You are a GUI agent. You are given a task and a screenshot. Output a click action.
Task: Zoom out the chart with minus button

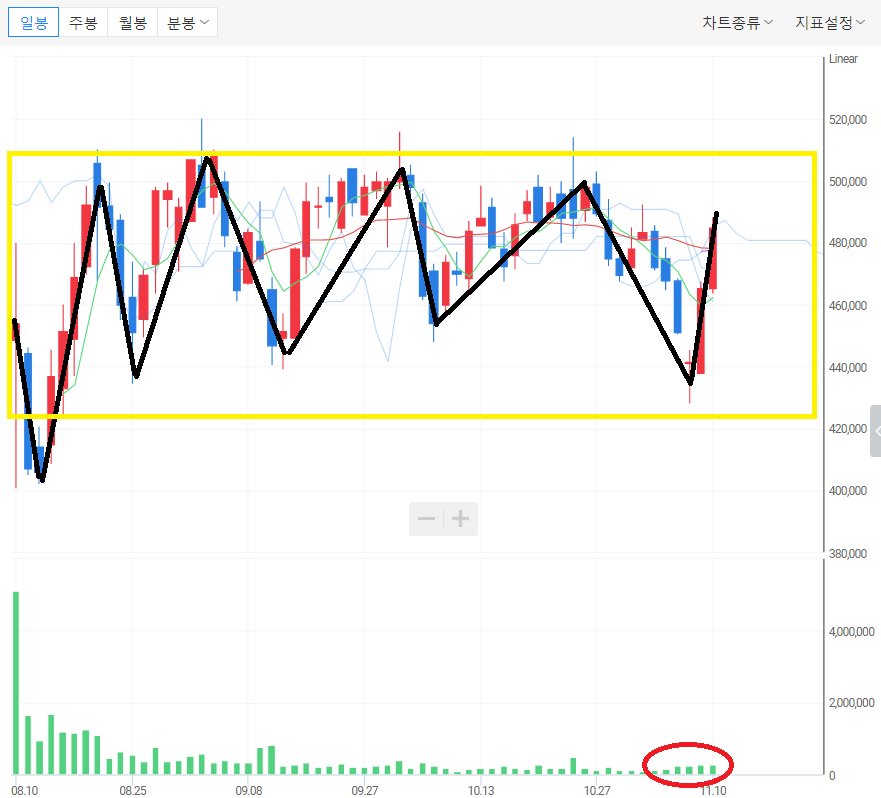point(426,518)
